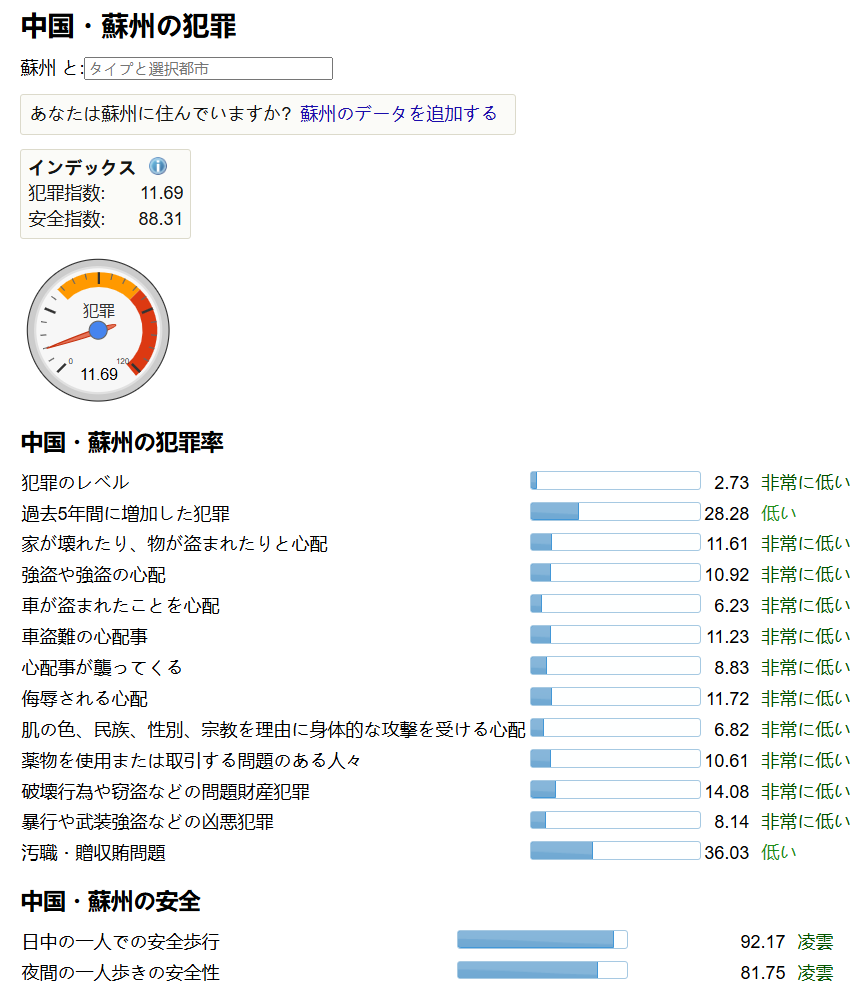The width and height of the screenshot is (865, 994).
Task: Click the 心配事が襲ってくる label
Action: (x=102, y=668)
